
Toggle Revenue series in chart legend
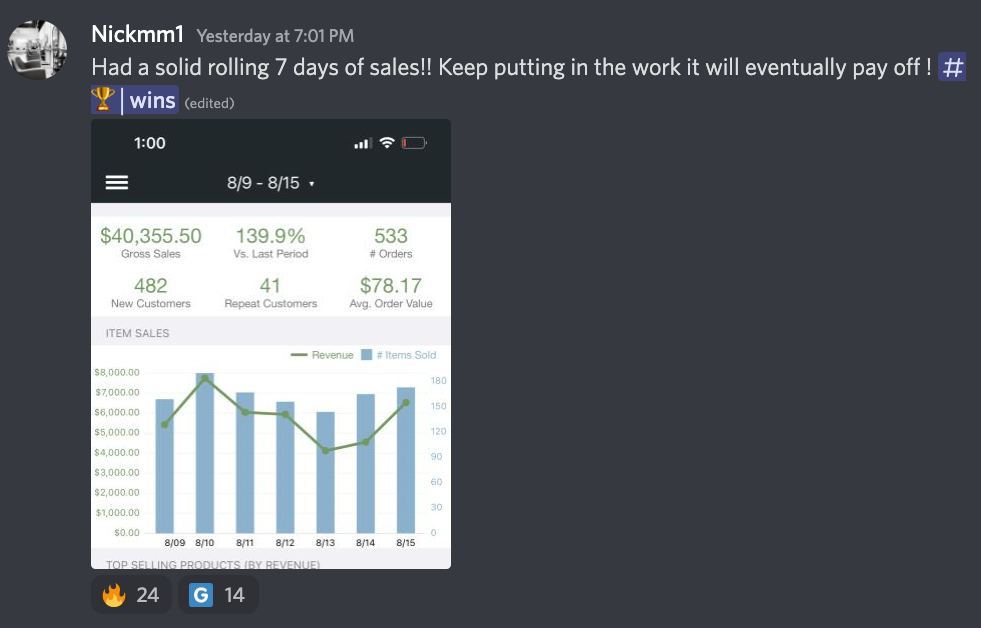(322, 355)
